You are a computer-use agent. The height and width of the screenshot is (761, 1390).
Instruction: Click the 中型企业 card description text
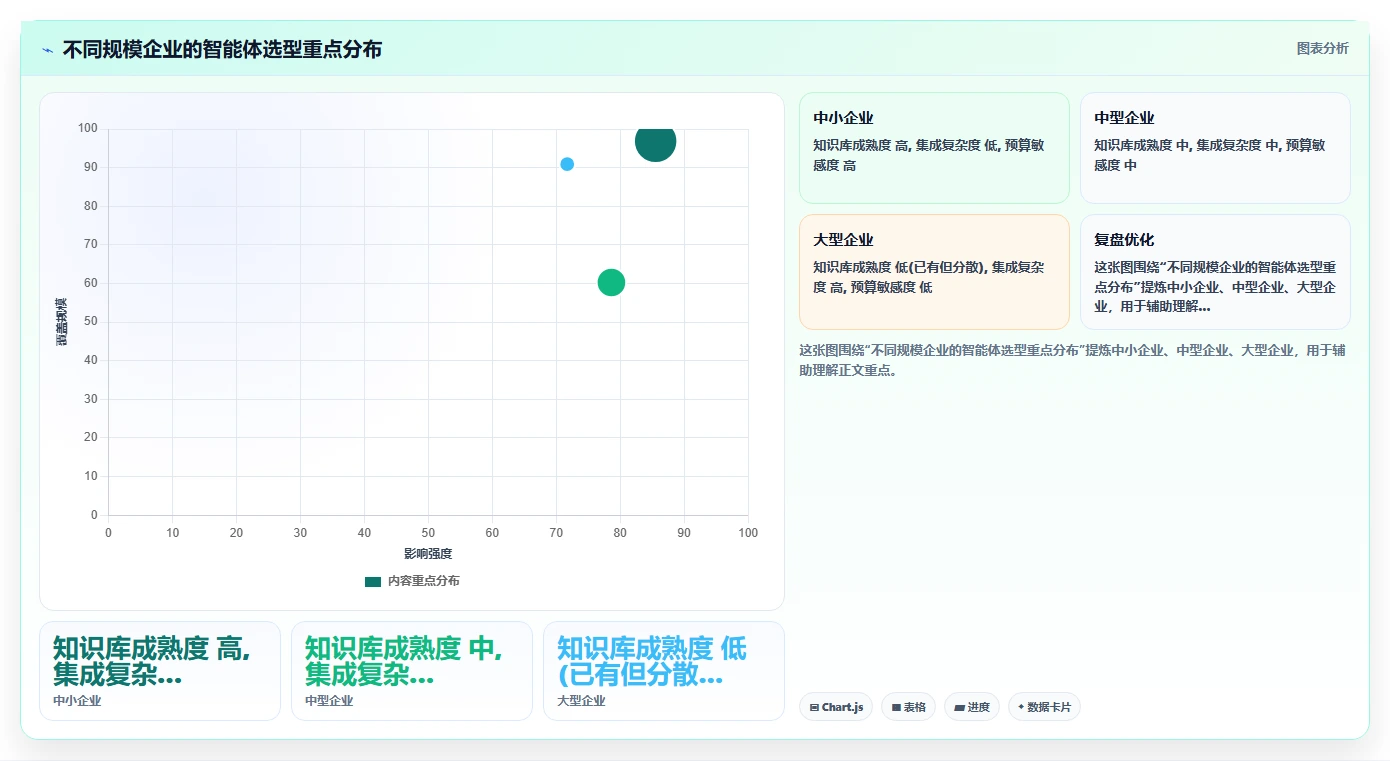[1210, 155]
